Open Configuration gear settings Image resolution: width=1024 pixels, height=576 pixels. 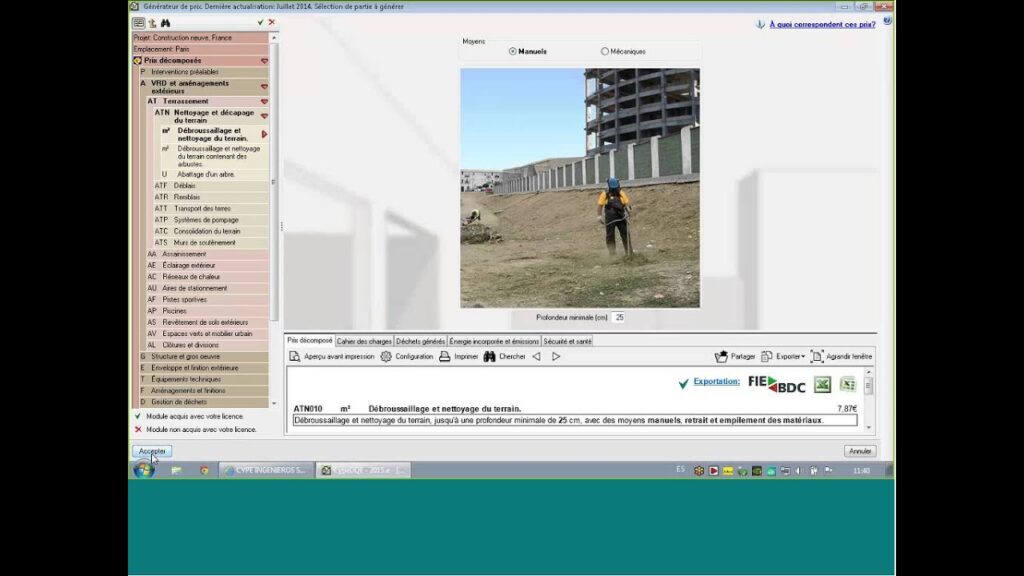(386, 356)
